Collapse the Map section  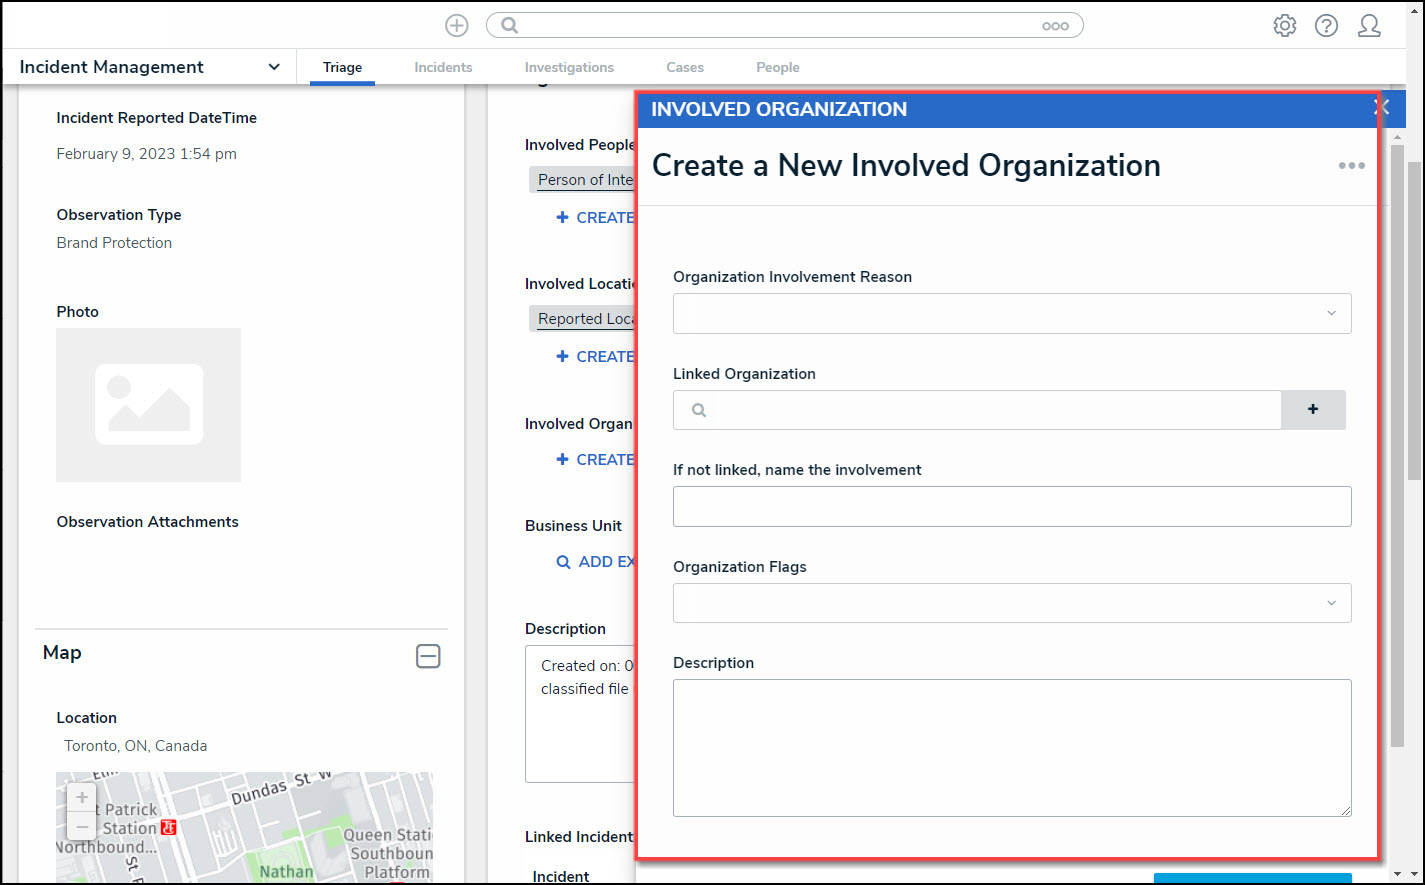coord(428,656)
